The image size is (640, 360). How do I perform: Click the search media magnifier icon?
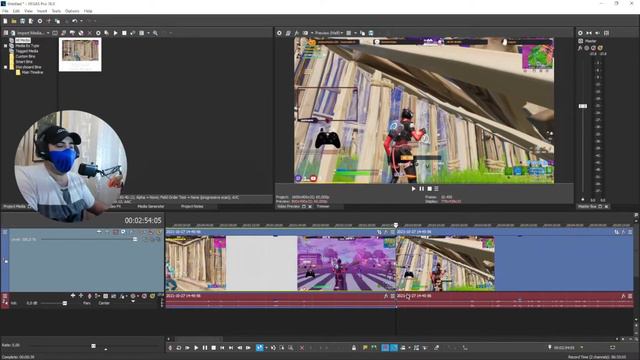(x=155, y=33)
